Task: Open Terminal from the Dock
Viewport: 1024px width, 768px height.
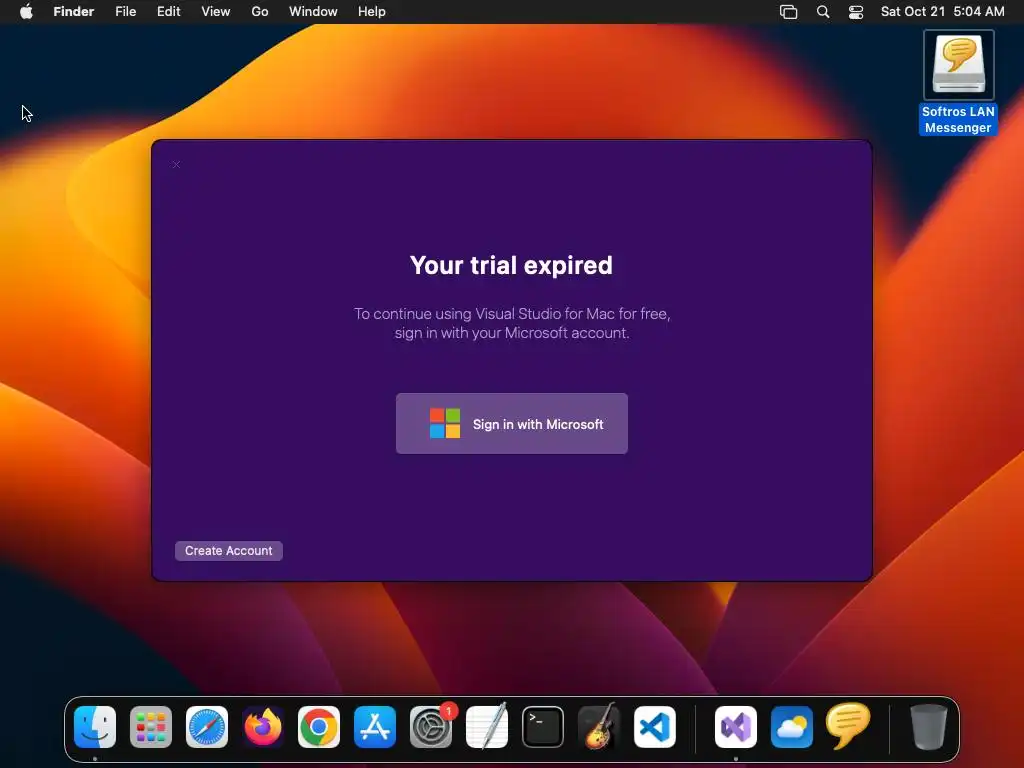Action: pyautogui.click(x=543, y=727)
